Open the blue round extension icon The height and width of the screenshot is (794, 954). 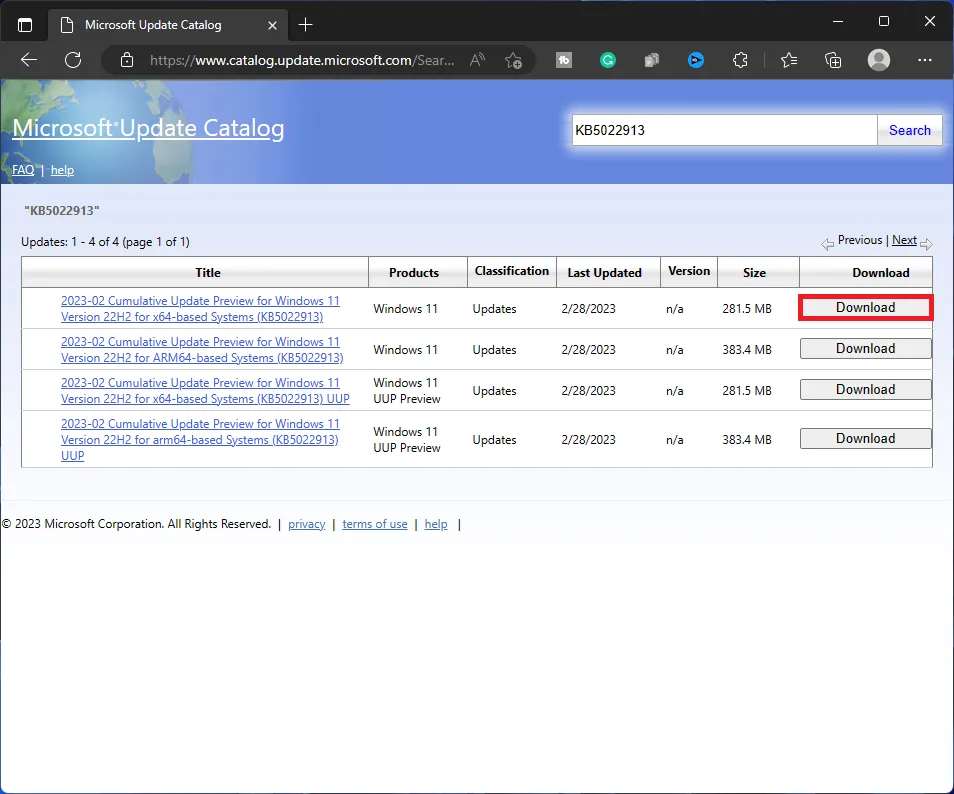point(696,60)
